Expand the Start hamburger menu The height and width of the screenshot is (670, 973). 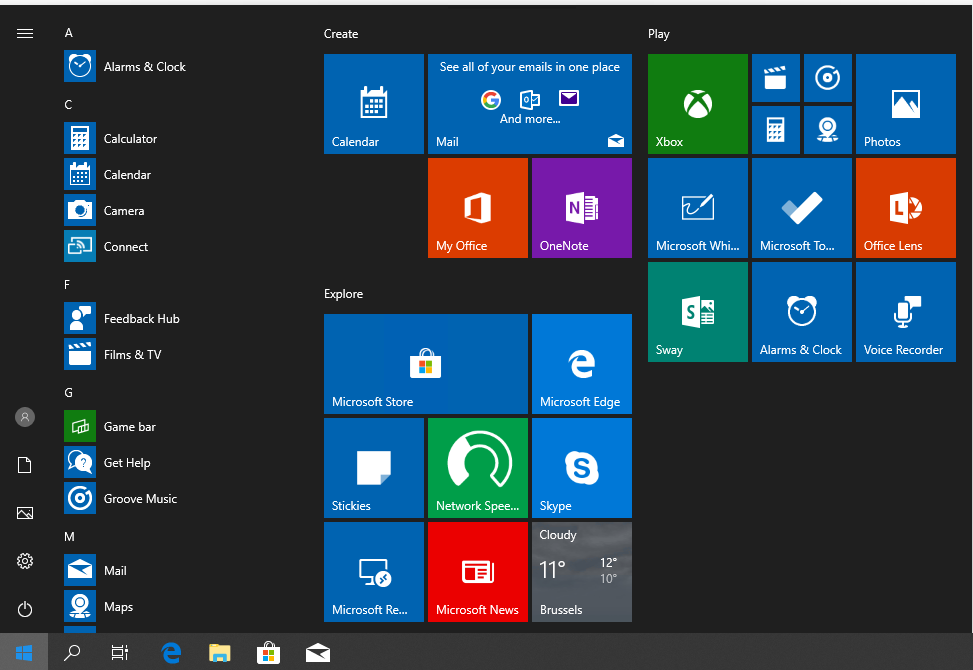coord(25,34)
